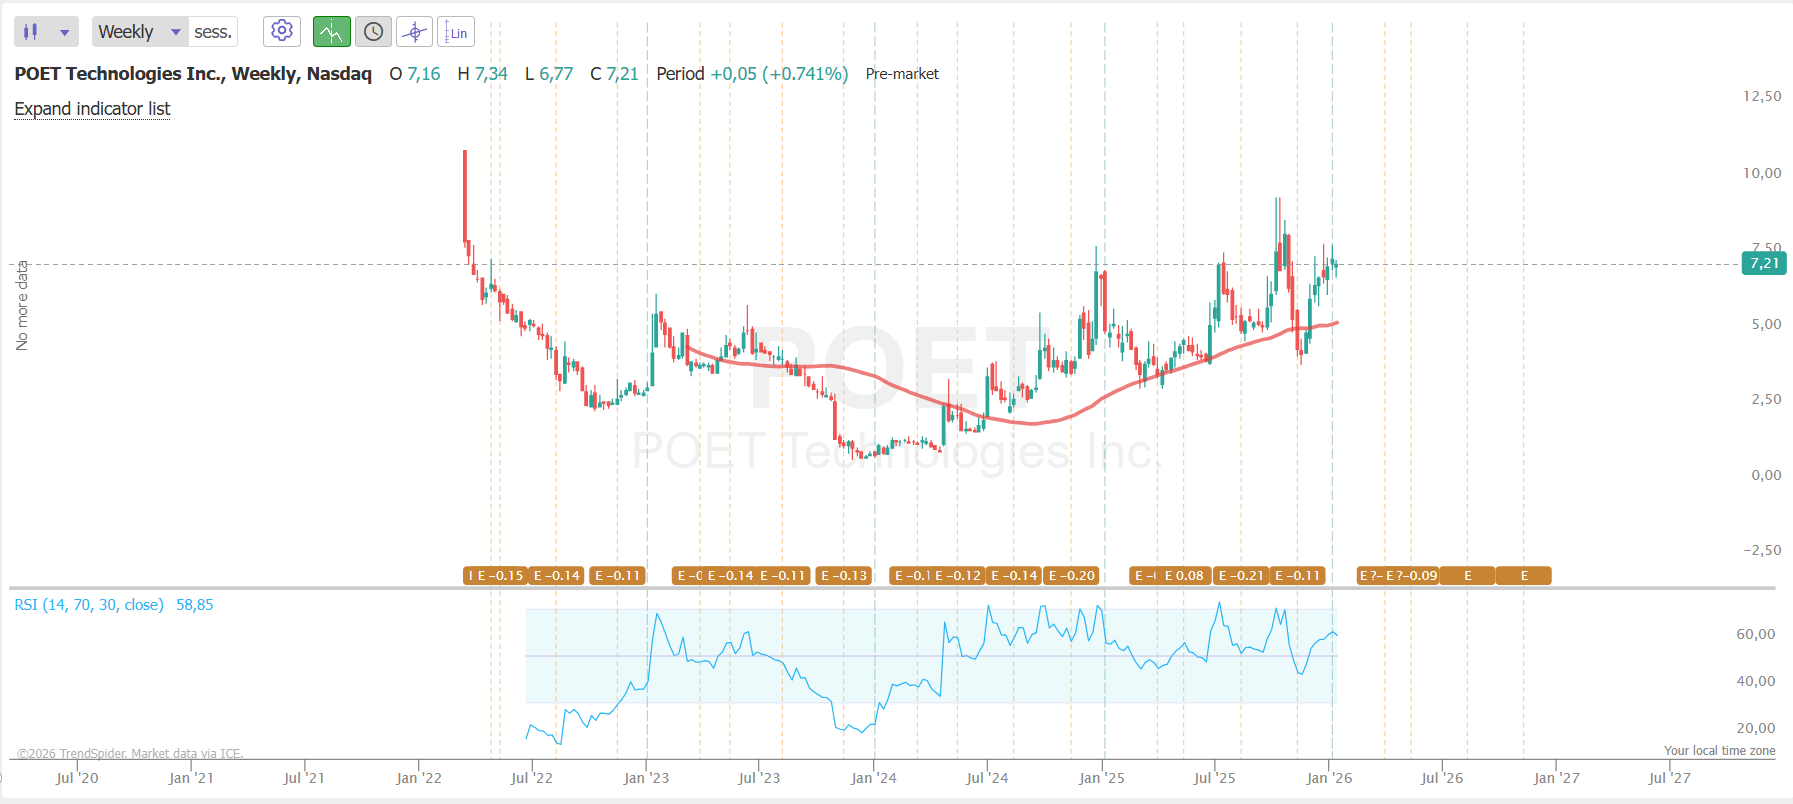
Task: Toggle the sess. session button
Action: (x=213, y=32)
